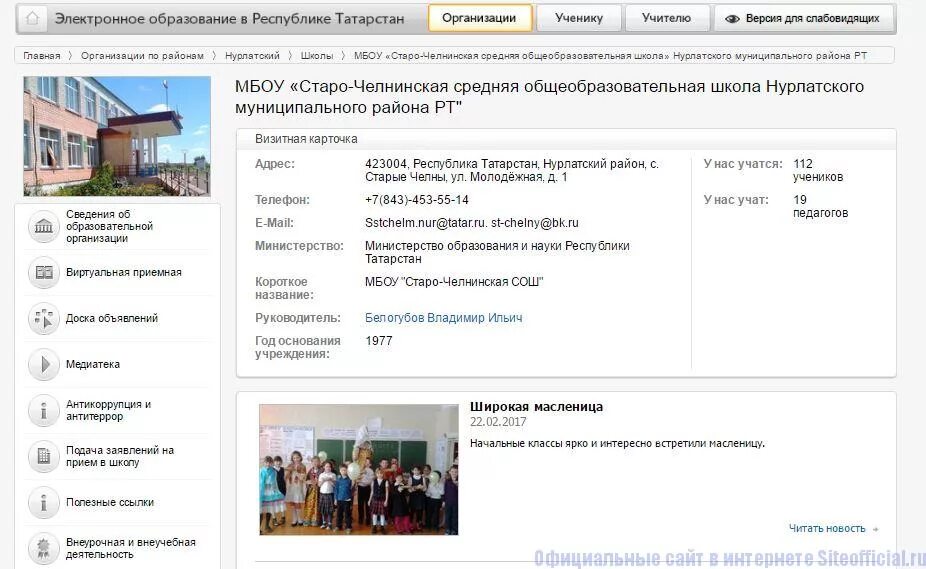The height and width of the screenshot is (569, 926).
Task: Click the building icon for Сведения об организации
Action: coord(44,226)
